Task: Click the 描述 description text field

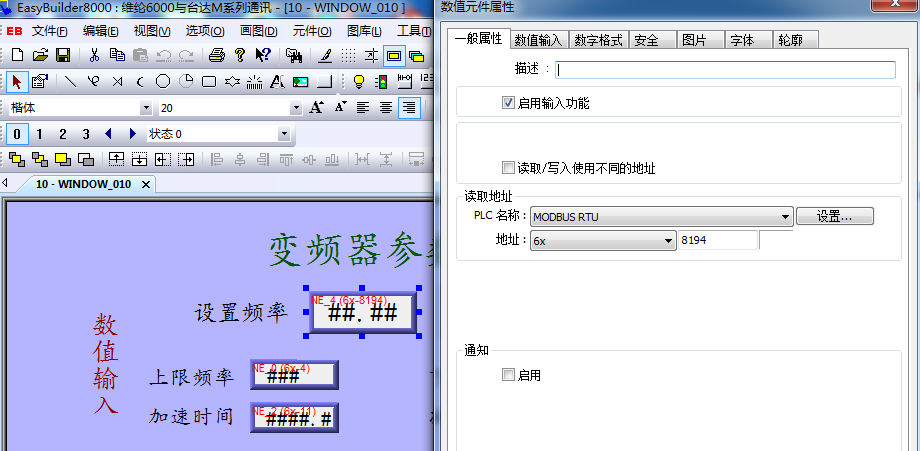Action: click(x=725, y=70)
